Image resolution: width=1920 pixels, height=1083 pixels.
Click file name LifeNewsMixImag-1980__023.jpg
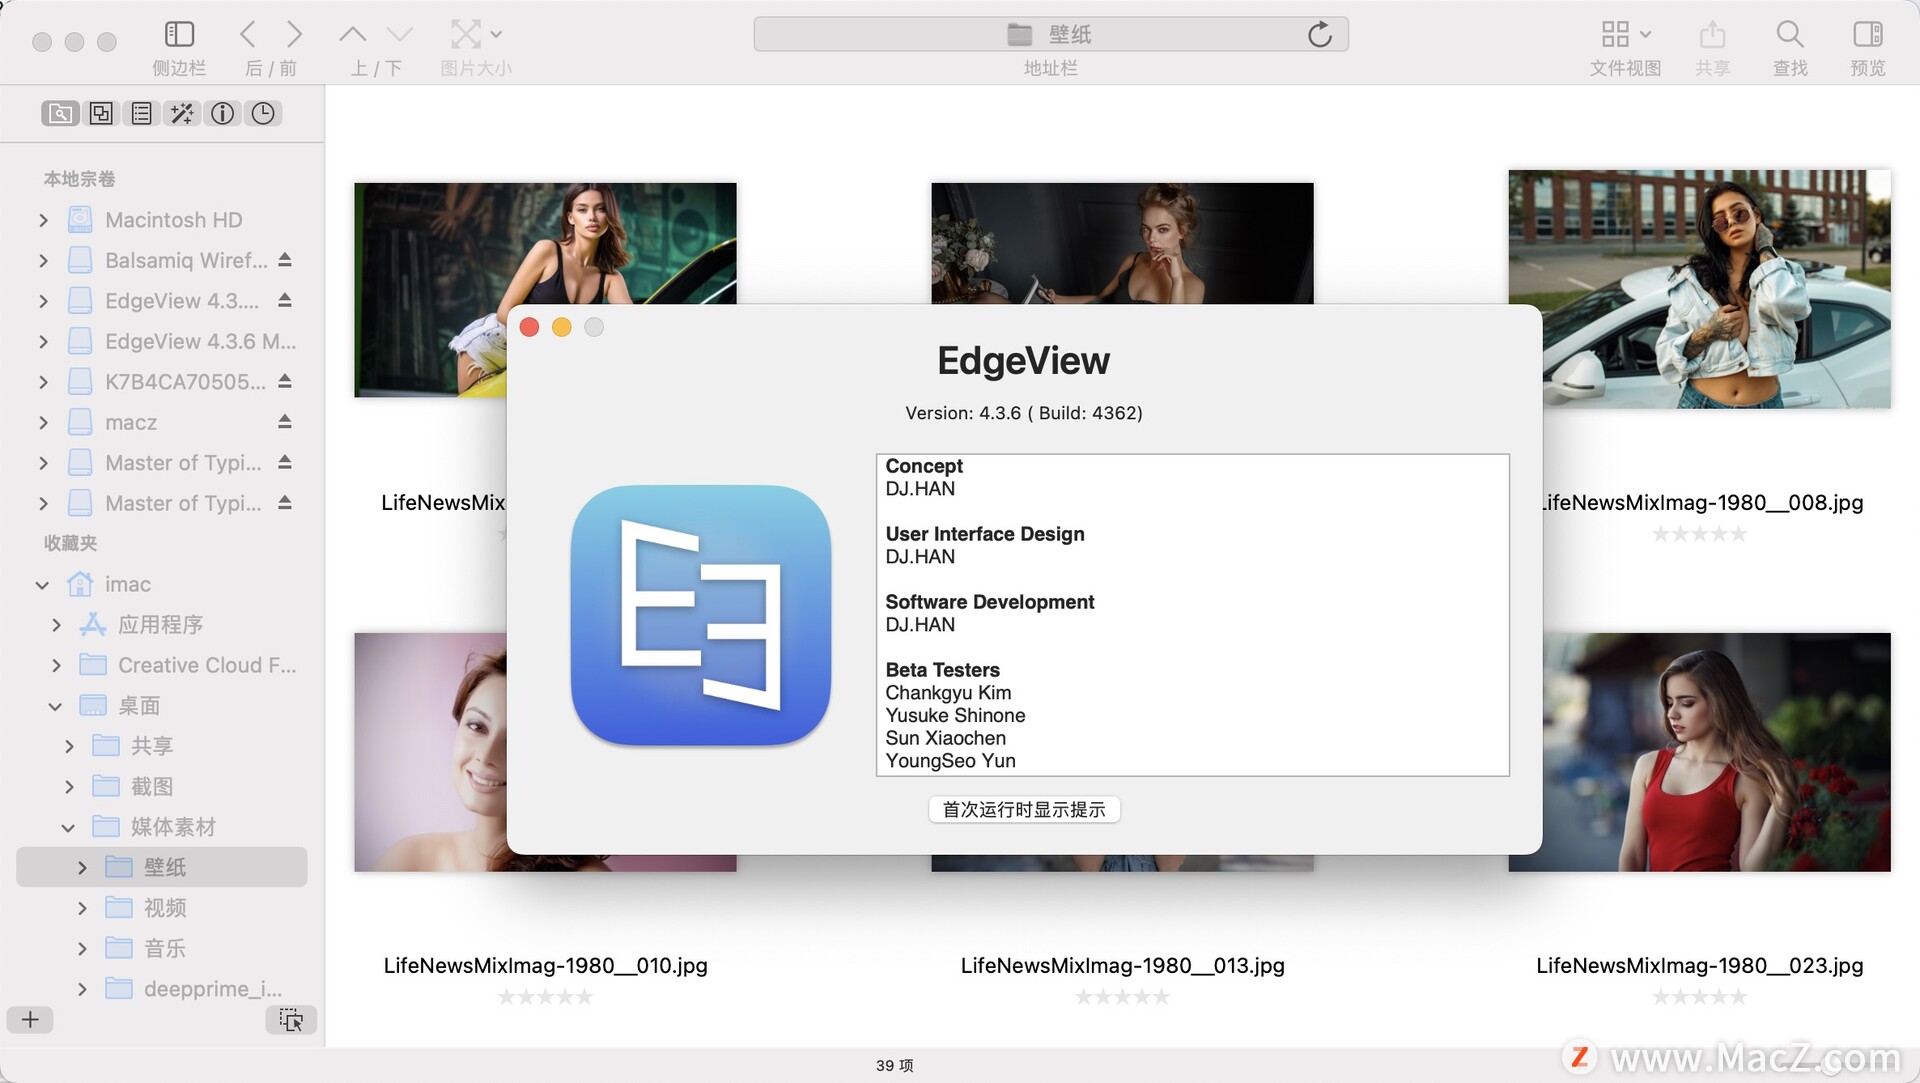tap(1700, 965)
